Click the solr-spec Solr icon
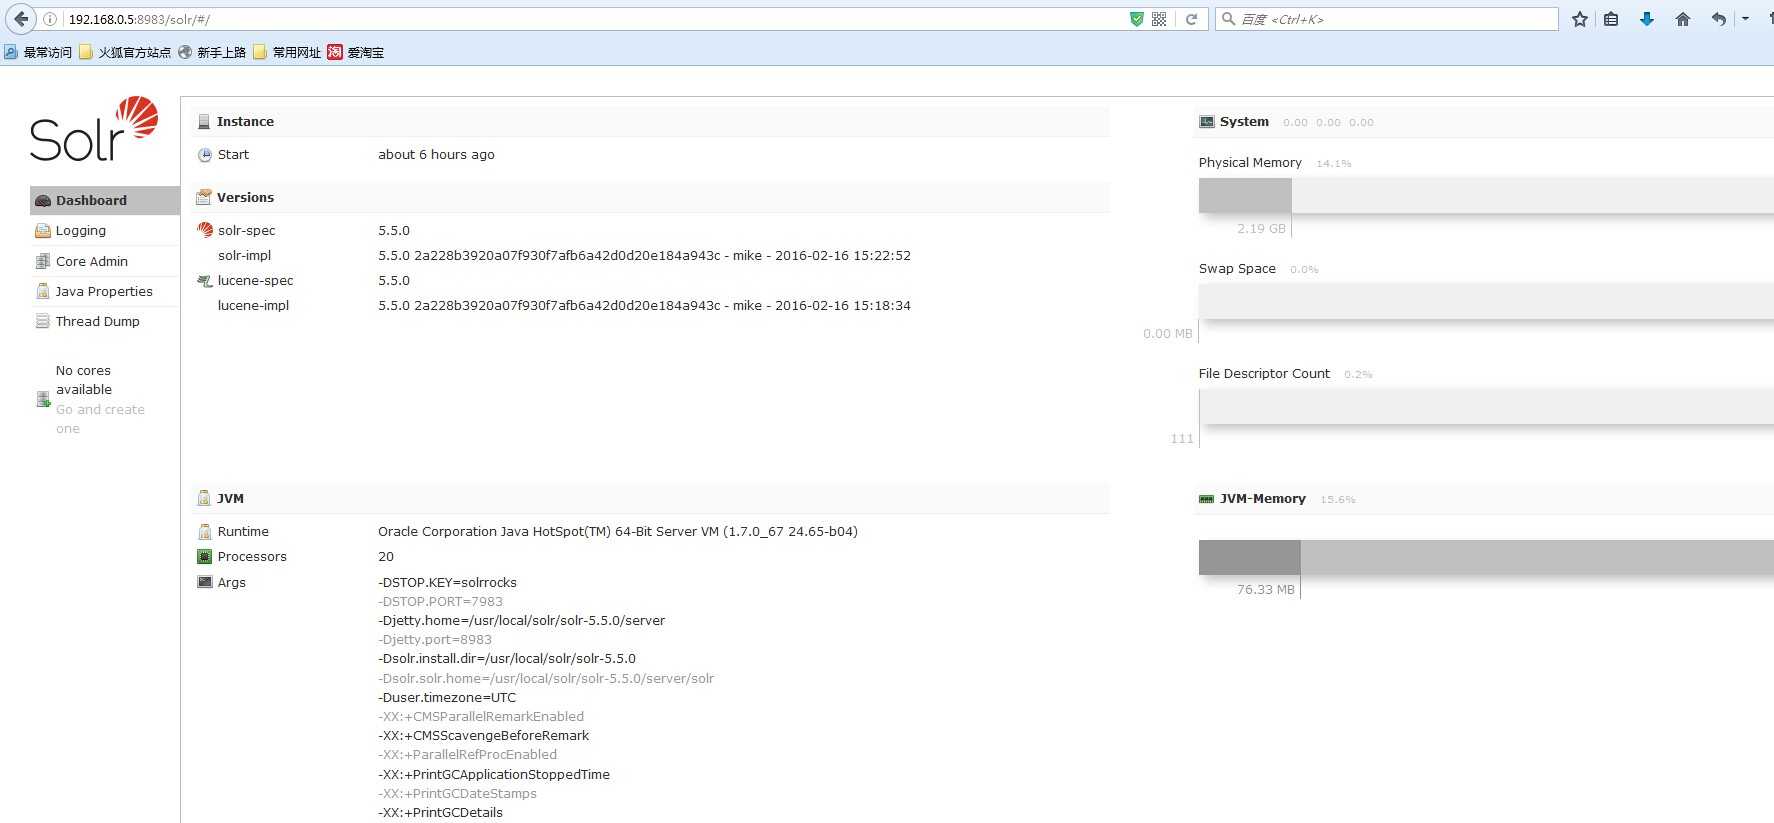This screenshot has width=1774, height=823. (205, 230)
